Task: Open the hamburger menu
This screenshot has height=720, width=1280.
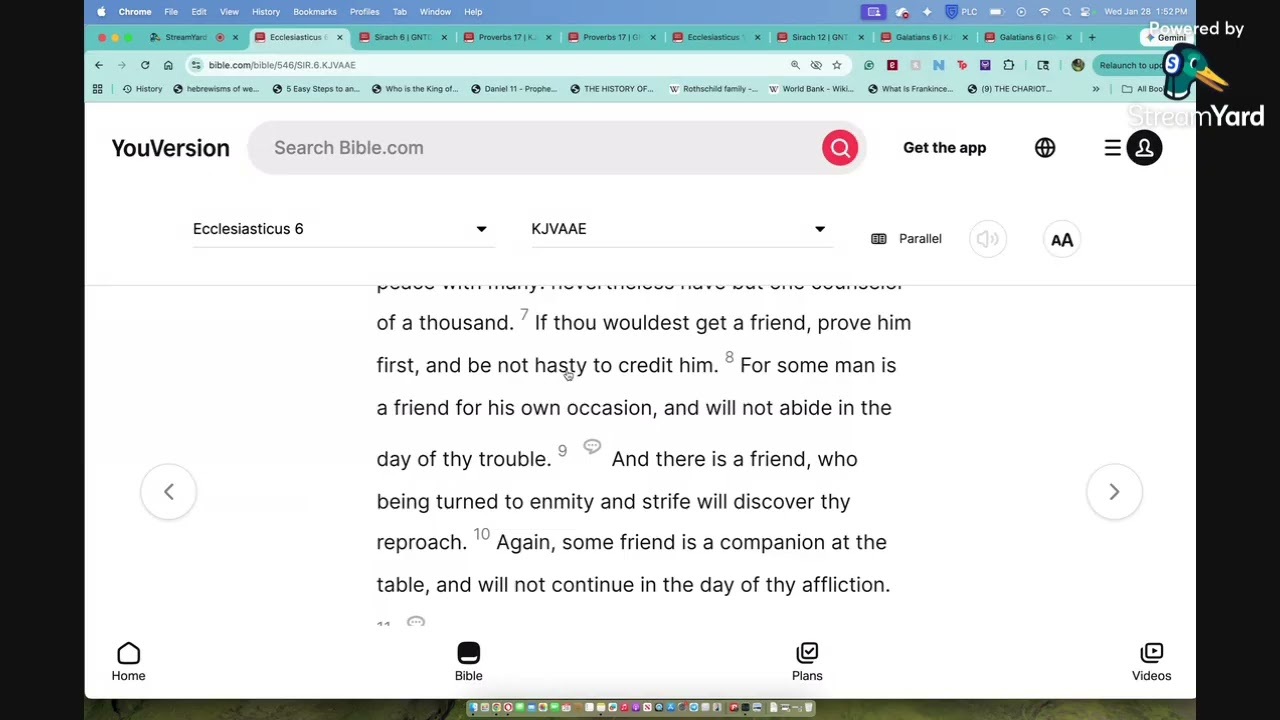Action: [1112, 148]
